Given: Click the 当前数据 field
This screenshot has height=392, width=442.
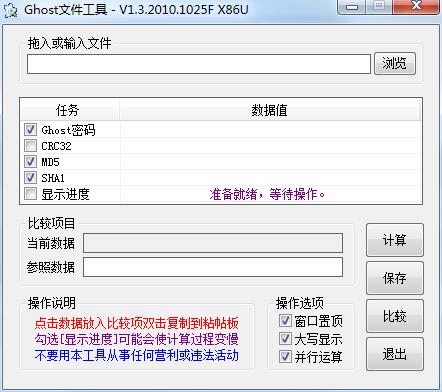Looking at the screenshot, I should (x=213, y=243).
